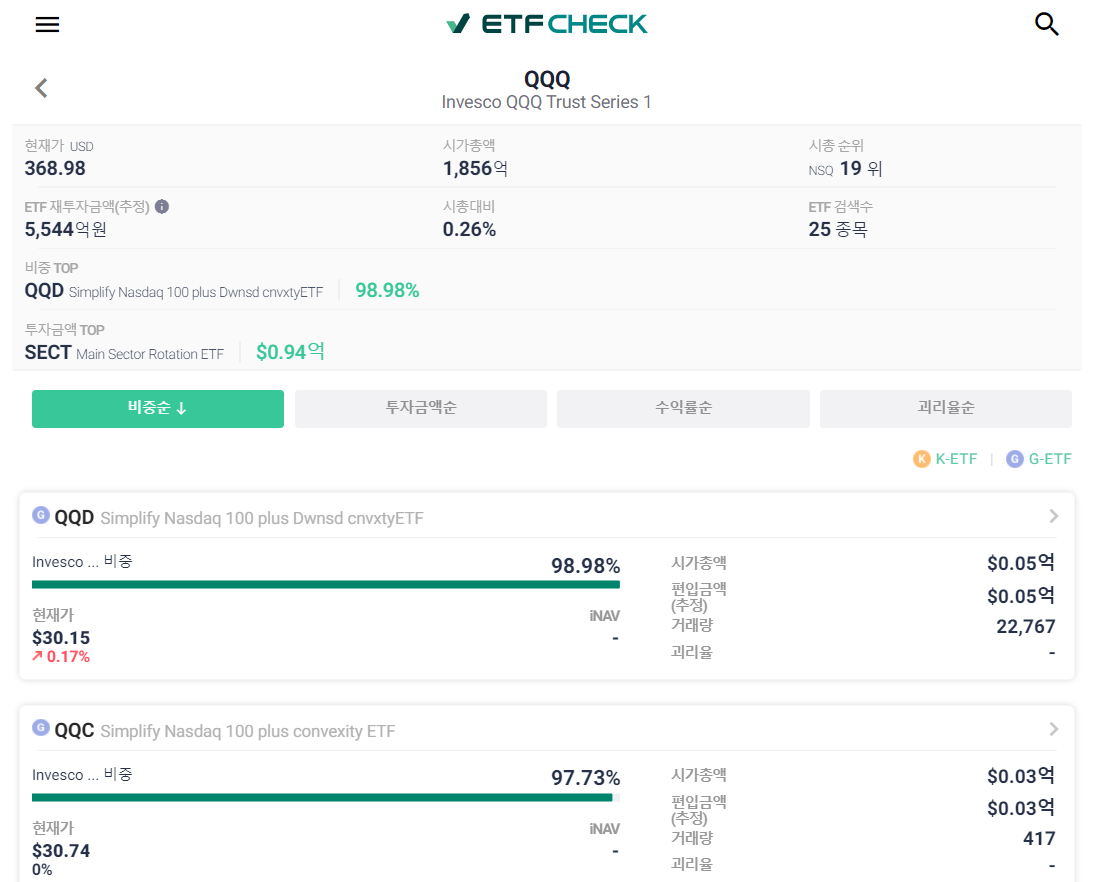Click 5,544억원 reinvestment amount

coord(65,230)
